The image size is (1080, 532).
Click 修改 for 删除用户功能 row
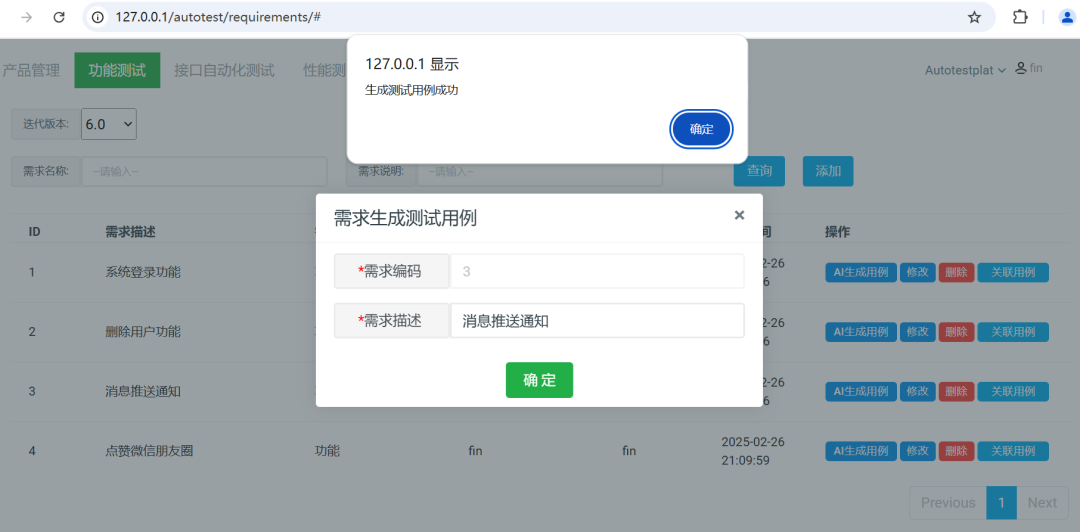[917, 331]
